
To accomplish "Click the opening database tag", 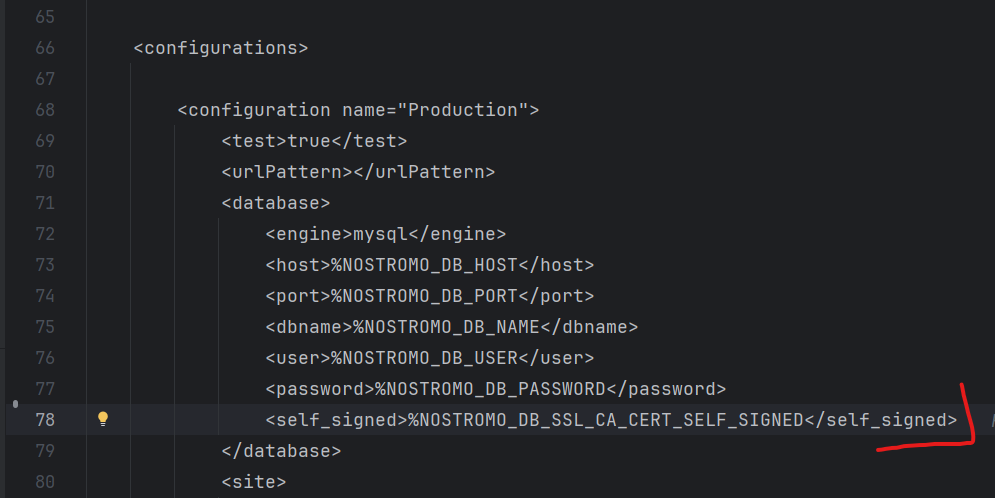I will tap(276, 203).
